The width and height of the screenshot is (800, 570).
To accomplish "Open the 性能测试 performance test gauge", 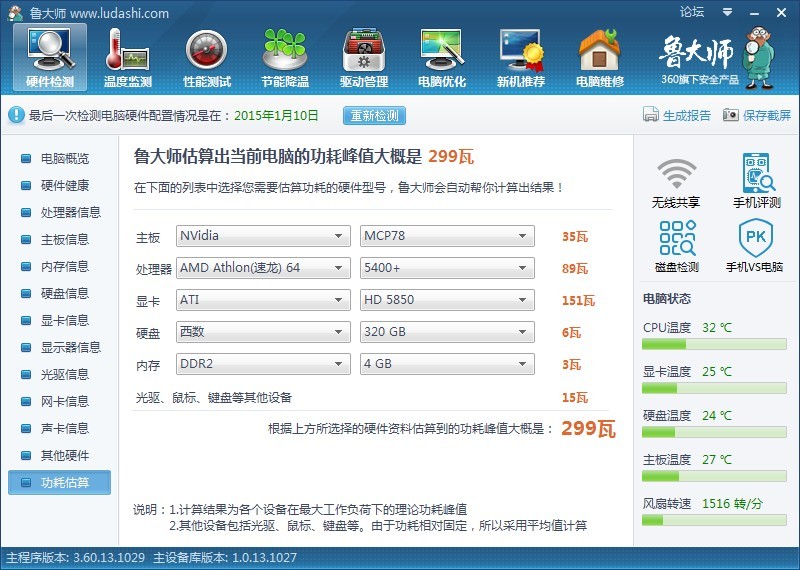I will click(207, 57).
